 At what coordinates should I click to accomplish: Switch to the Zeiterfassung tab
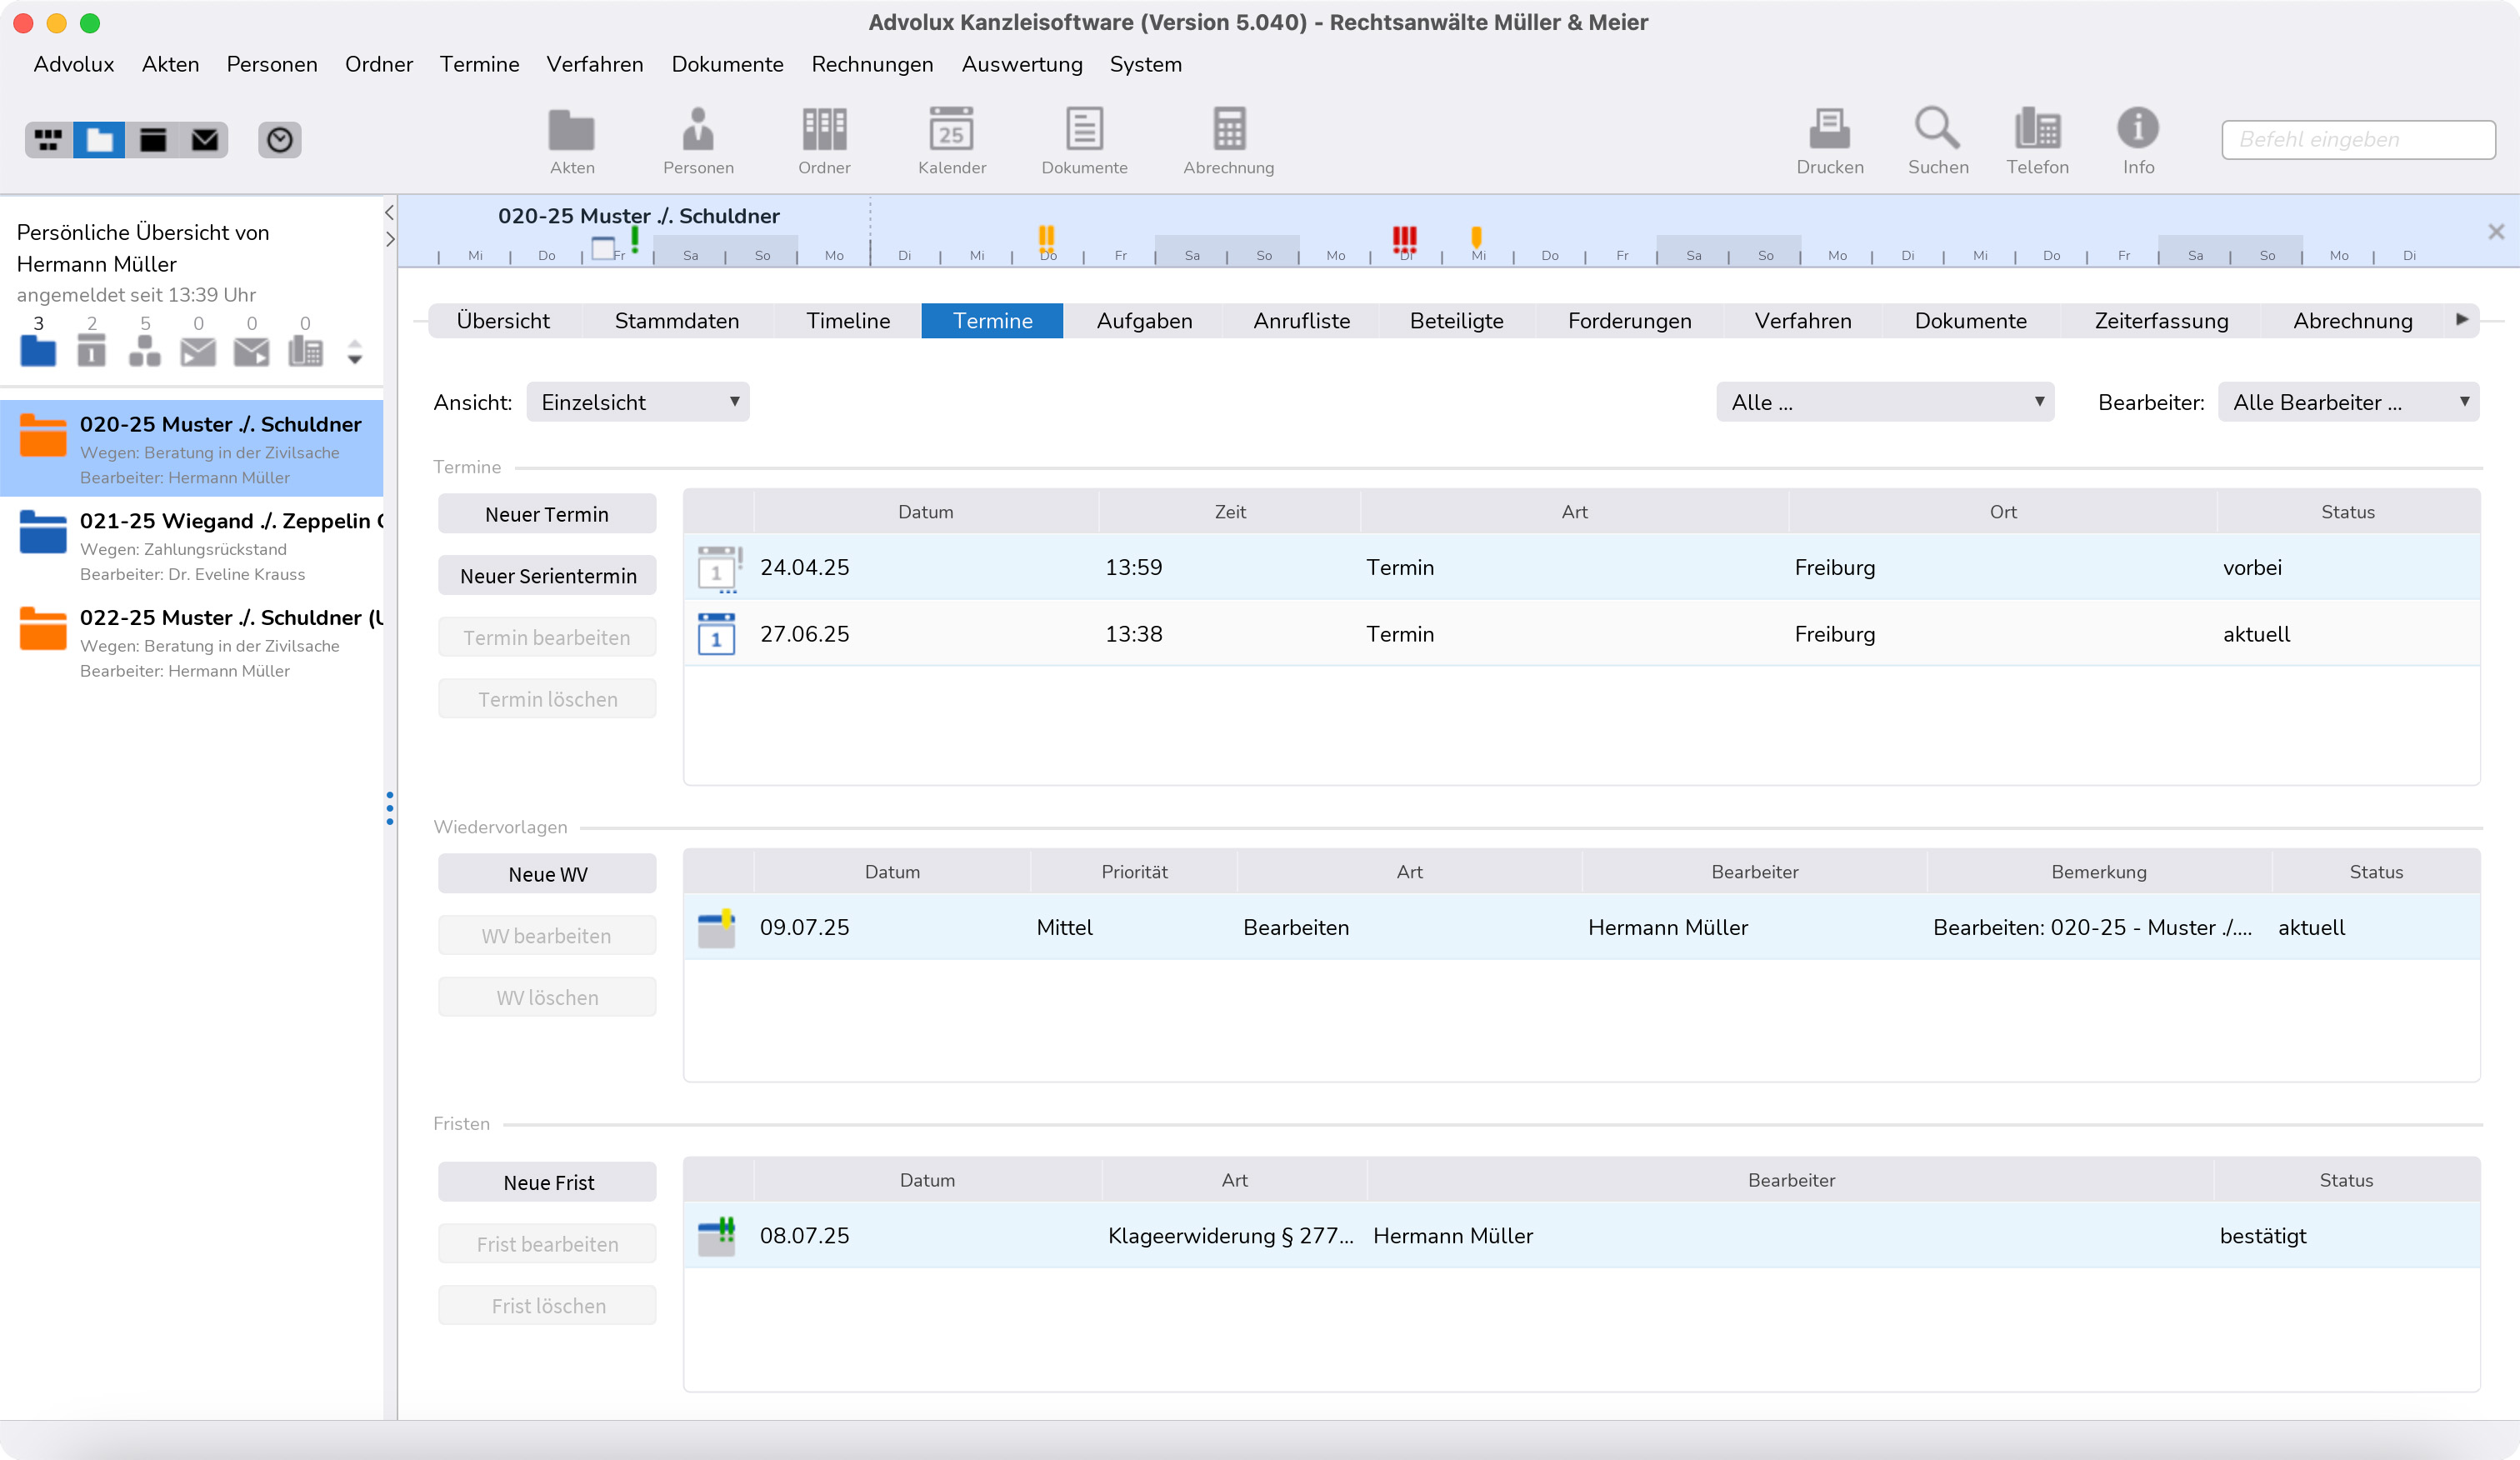[x=2161, y=321]
